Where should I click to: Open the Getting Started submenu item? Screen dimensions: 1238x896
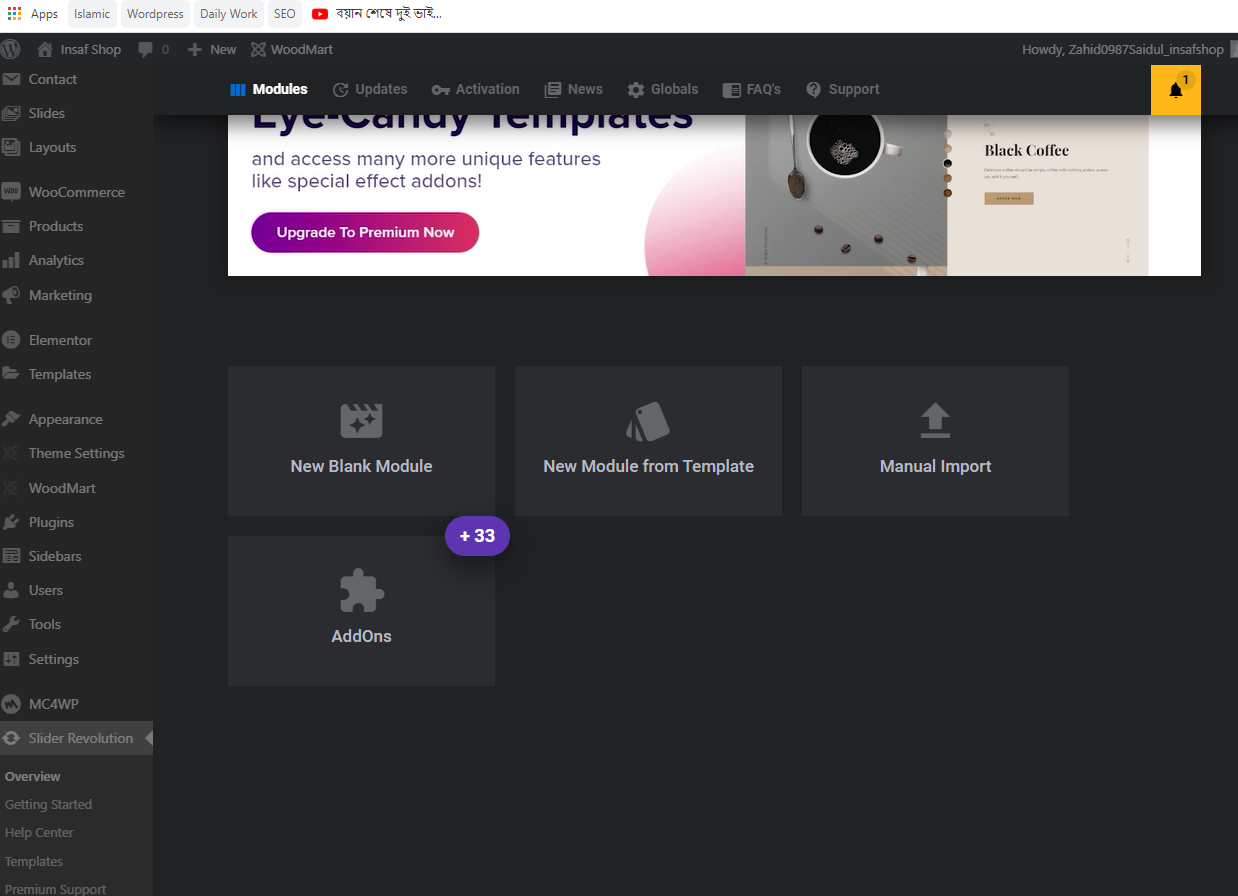pyautogui.click(x=48, y=804)
